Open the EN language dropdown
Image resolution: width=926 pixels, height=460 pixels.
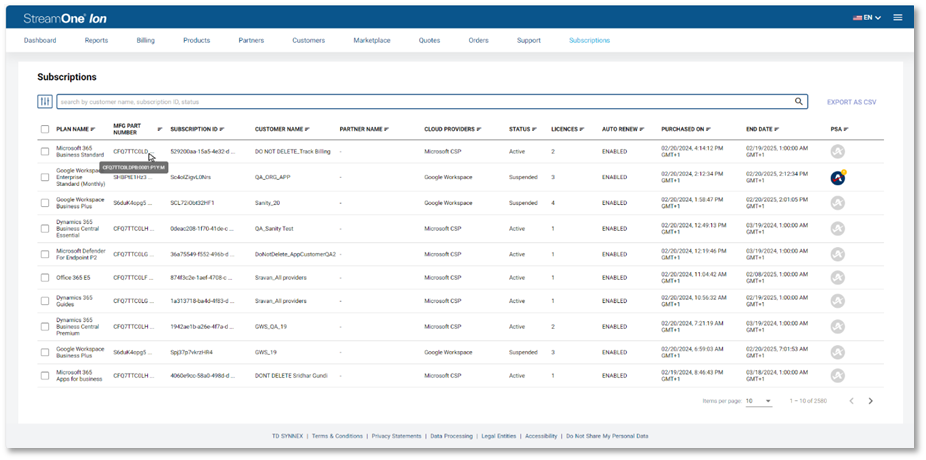867,18
